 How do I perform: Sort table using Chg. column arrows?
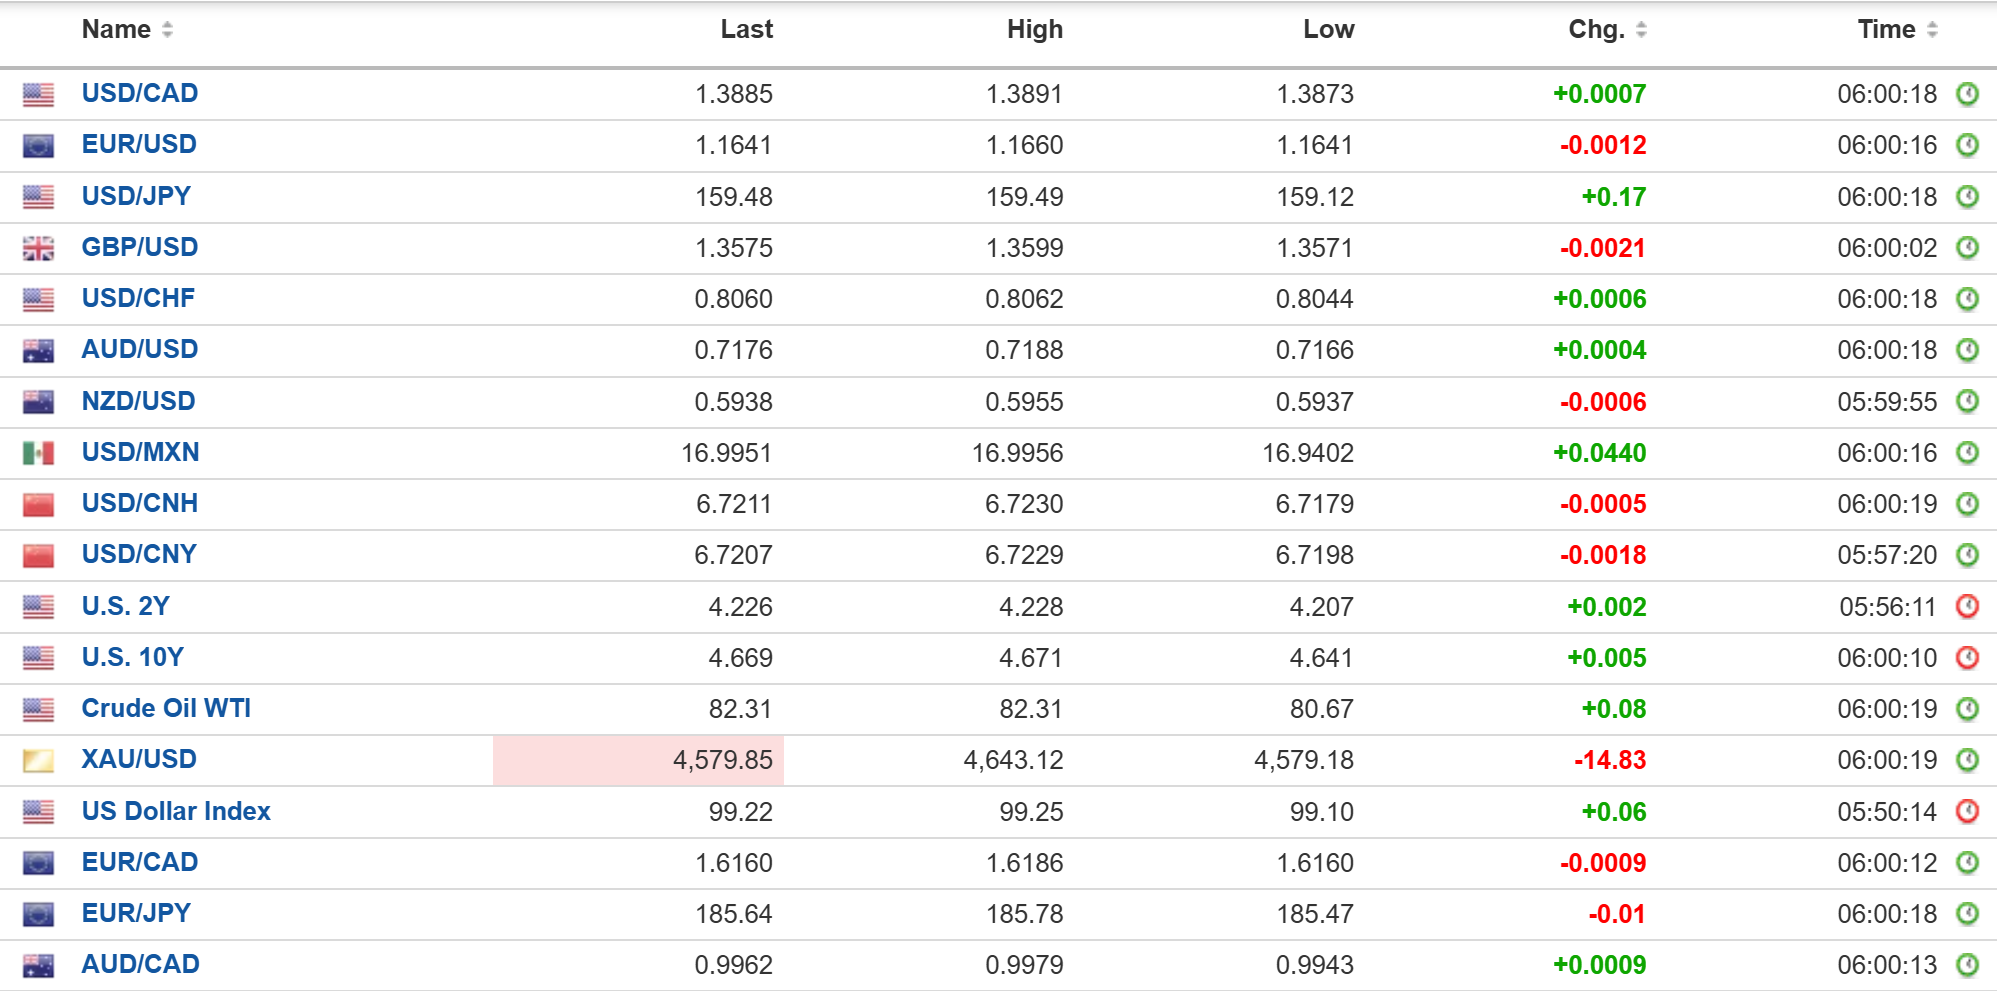click(x=1641, y=30)
